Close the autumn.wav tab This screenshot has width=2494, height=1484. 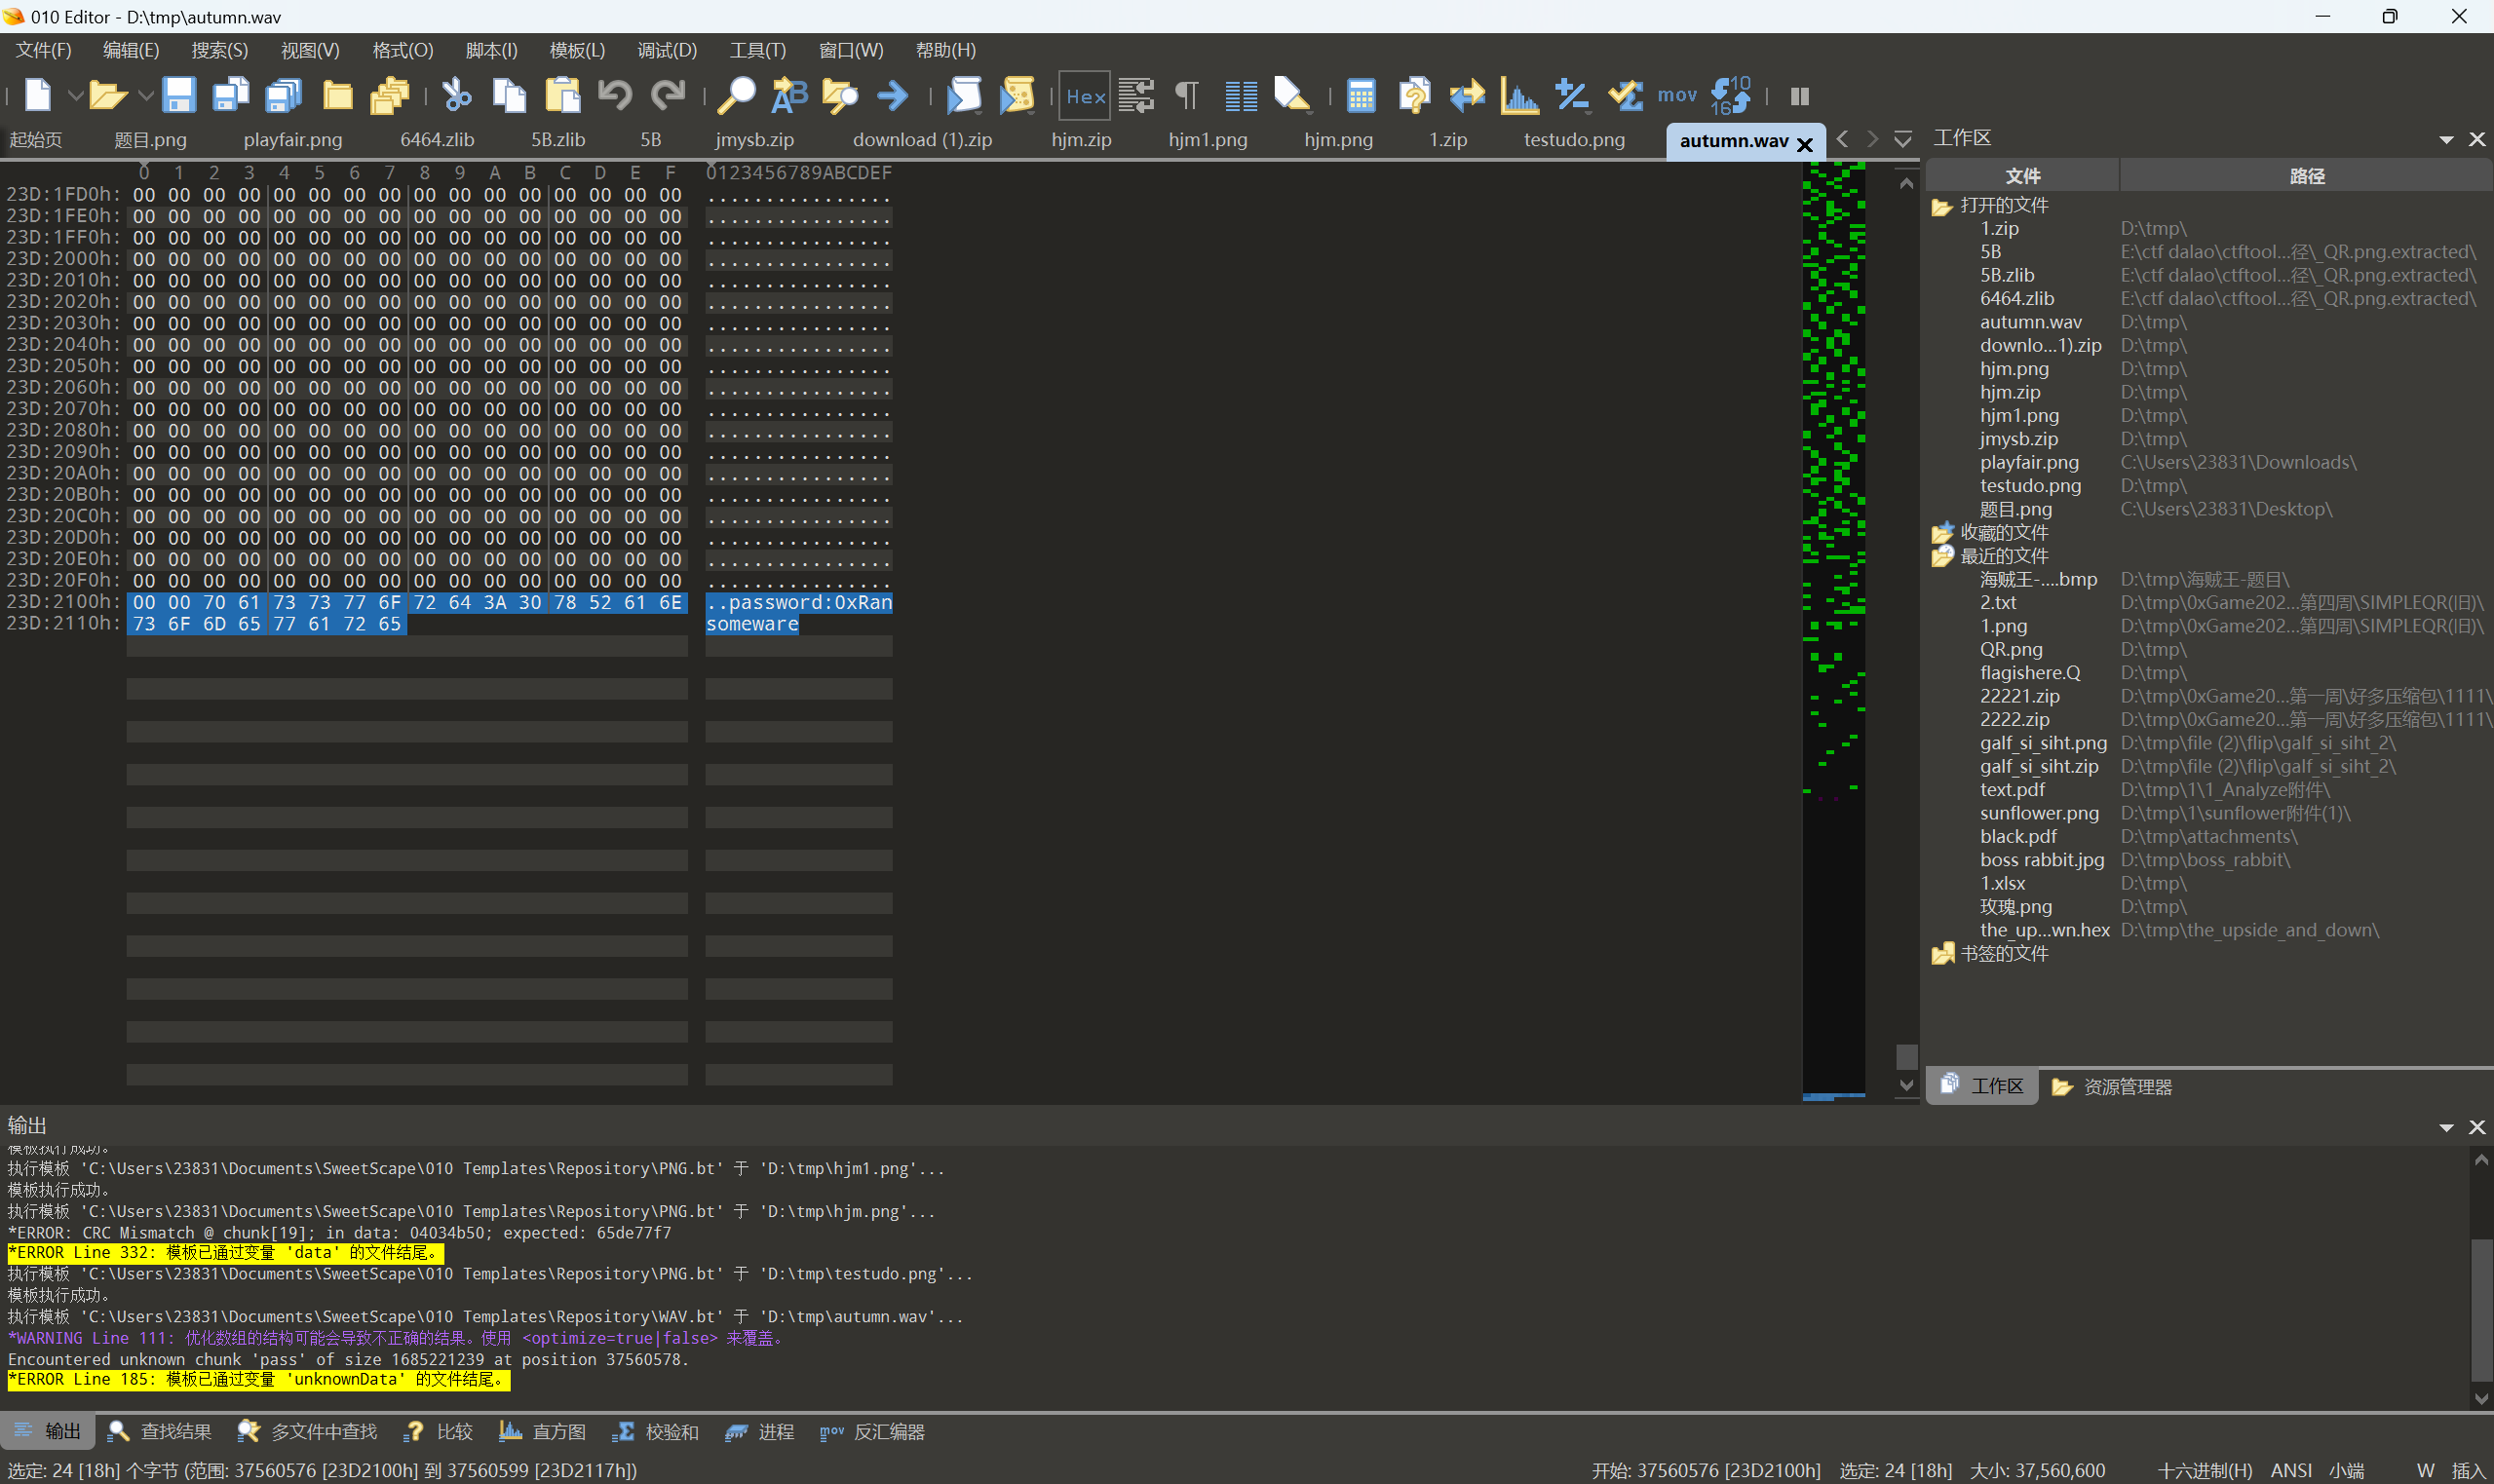pos(1805,144)
